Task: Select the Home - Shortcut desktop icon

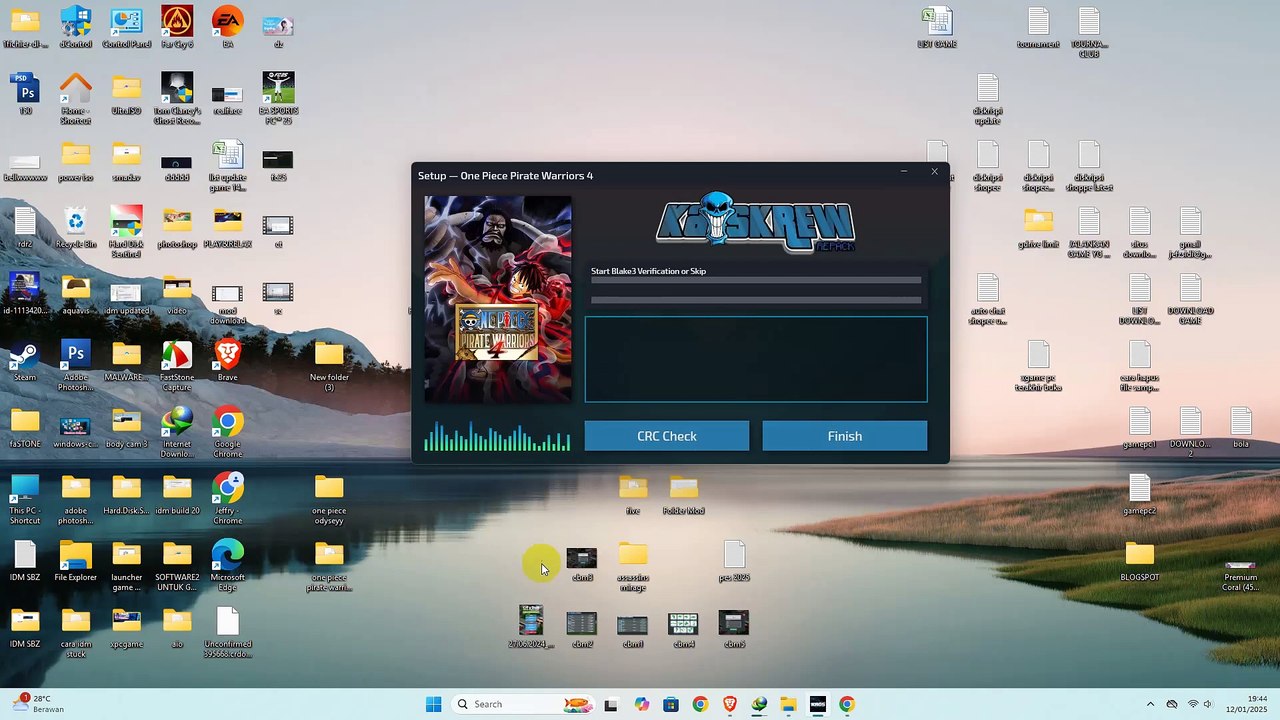Action: [76, 99]
